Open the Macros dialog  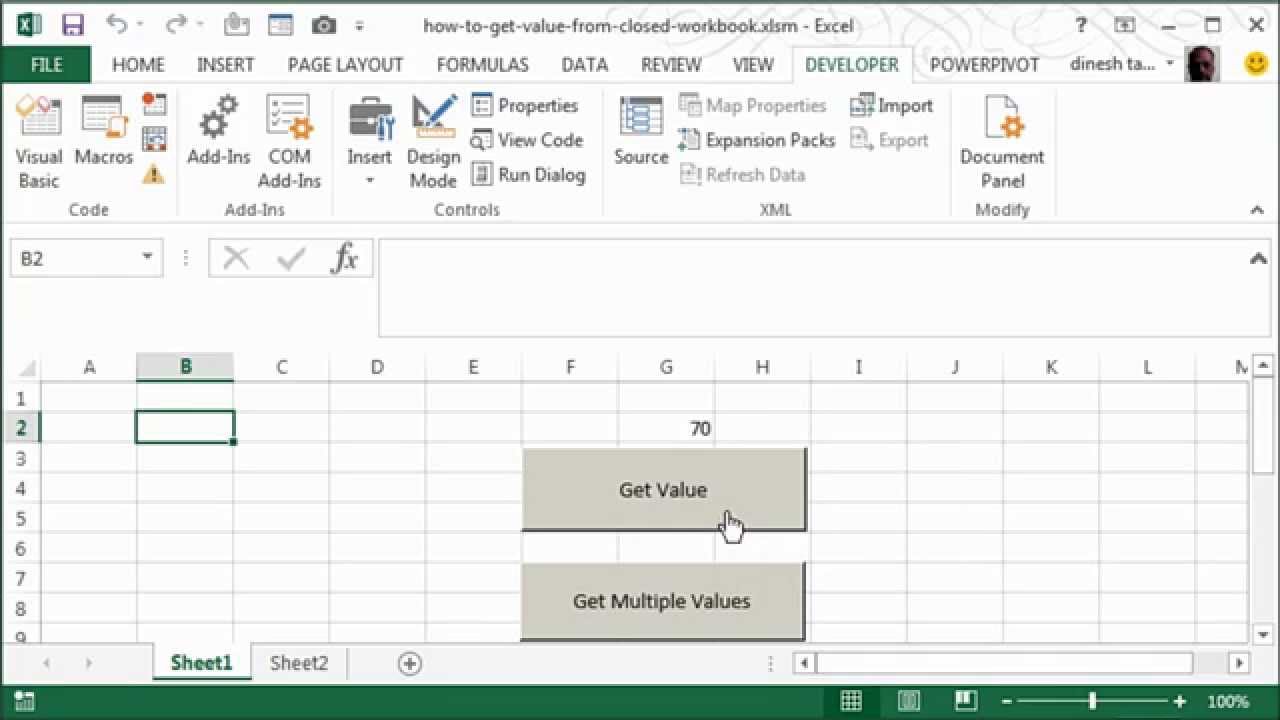click(x=103, y=141)
